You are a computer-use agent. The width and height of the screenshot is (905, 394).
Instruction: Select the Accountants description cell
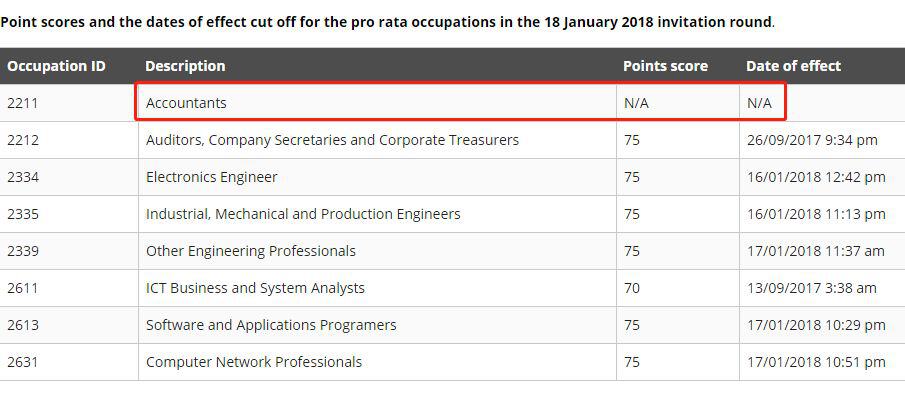[186, 103]
